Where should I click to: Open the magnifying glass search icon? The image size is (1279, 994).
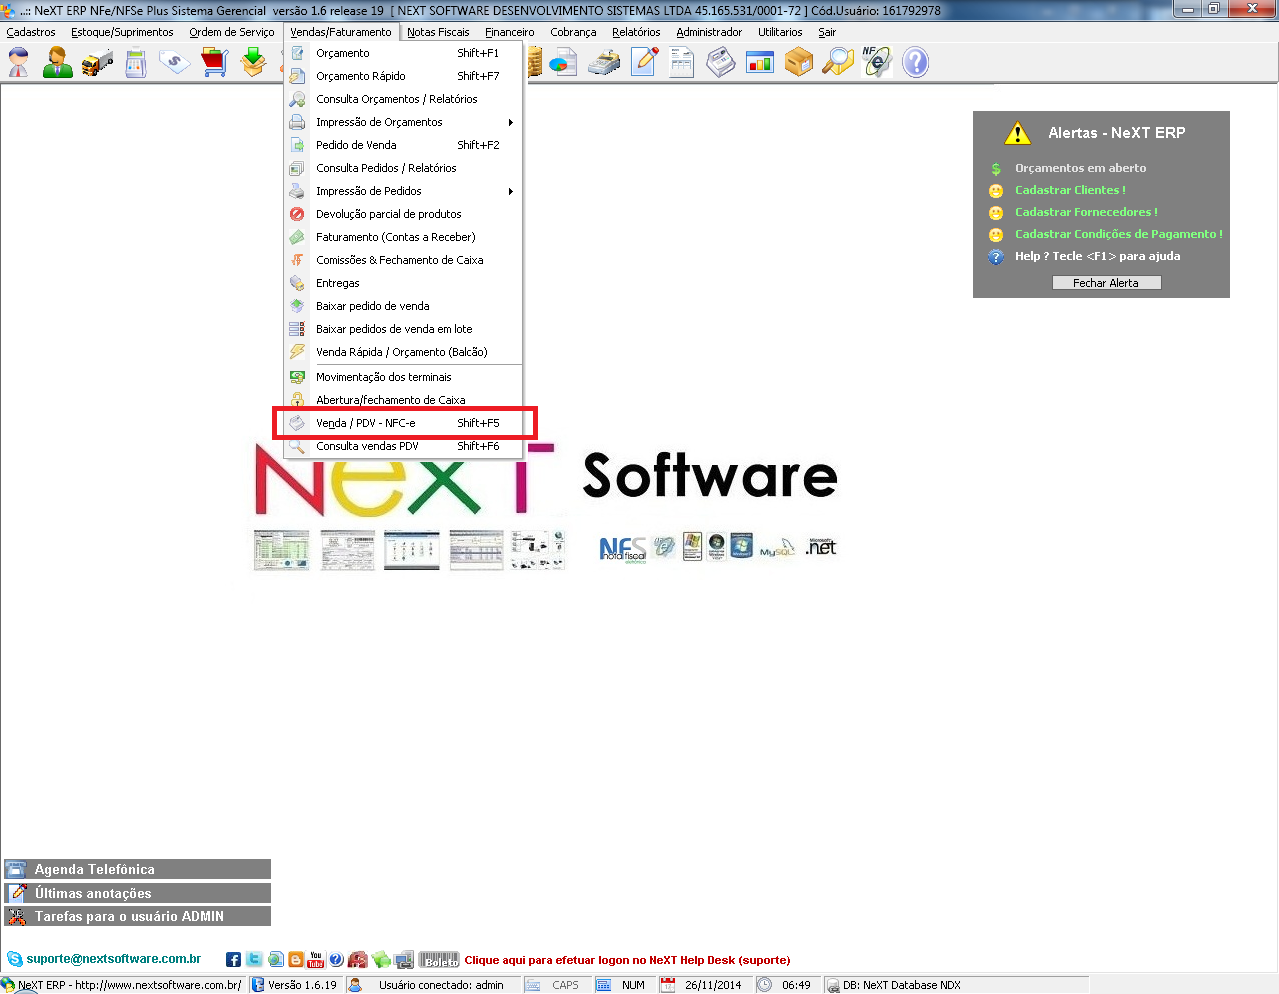[838, 63]
